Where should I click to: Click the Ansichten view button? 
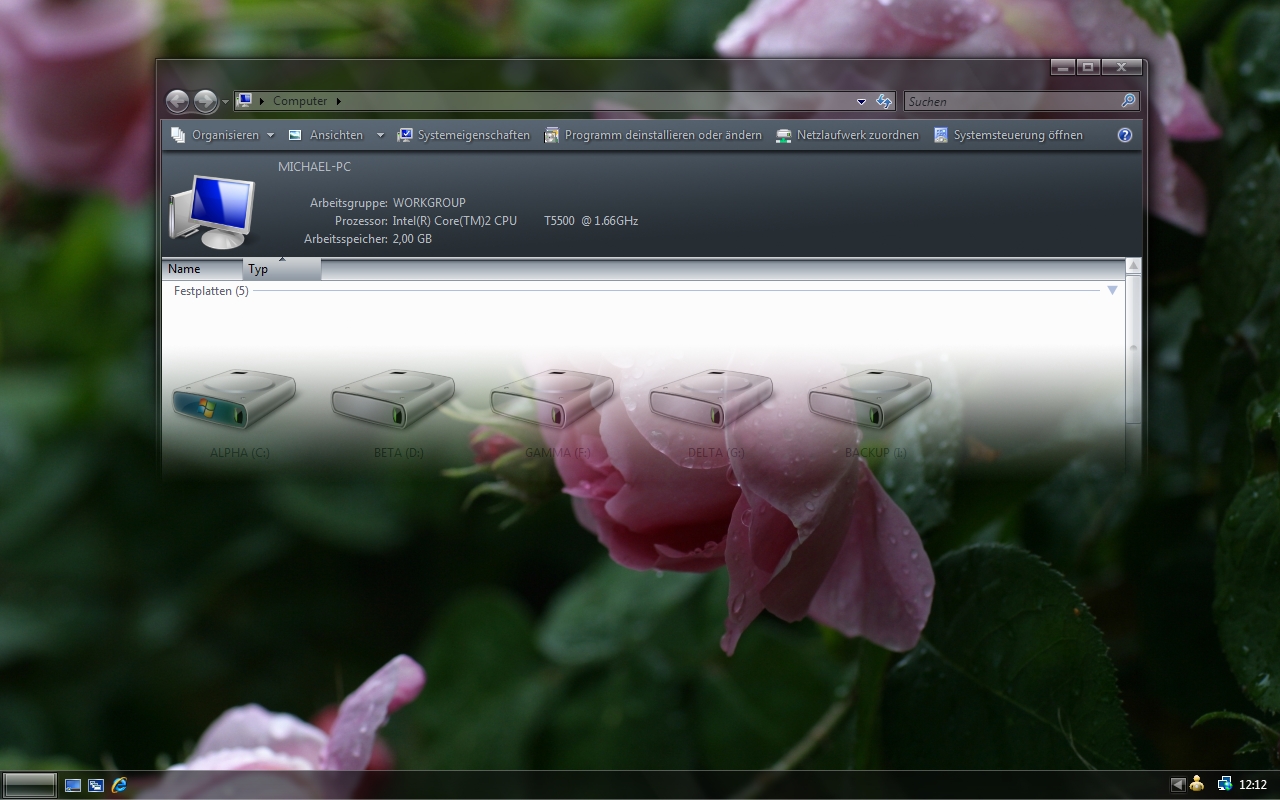click(326, 135)
